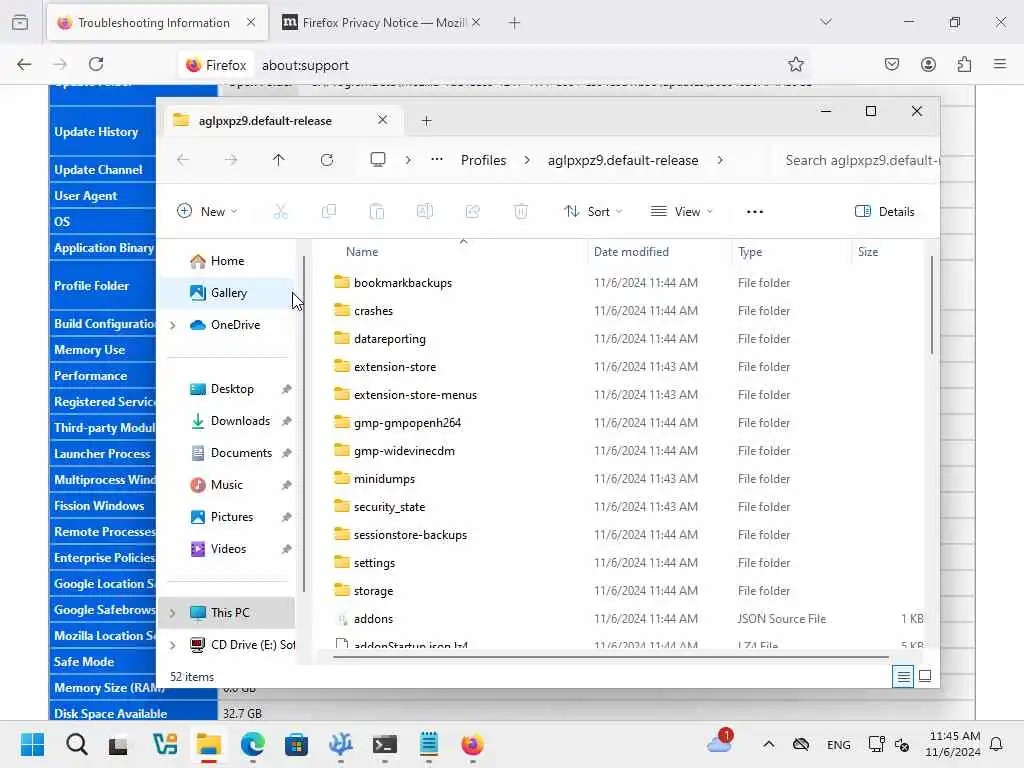This screenshot has height=768, width=1024.
Task: Click Profiles in the breadcrumb path
Action: click(x=483, y=160)
